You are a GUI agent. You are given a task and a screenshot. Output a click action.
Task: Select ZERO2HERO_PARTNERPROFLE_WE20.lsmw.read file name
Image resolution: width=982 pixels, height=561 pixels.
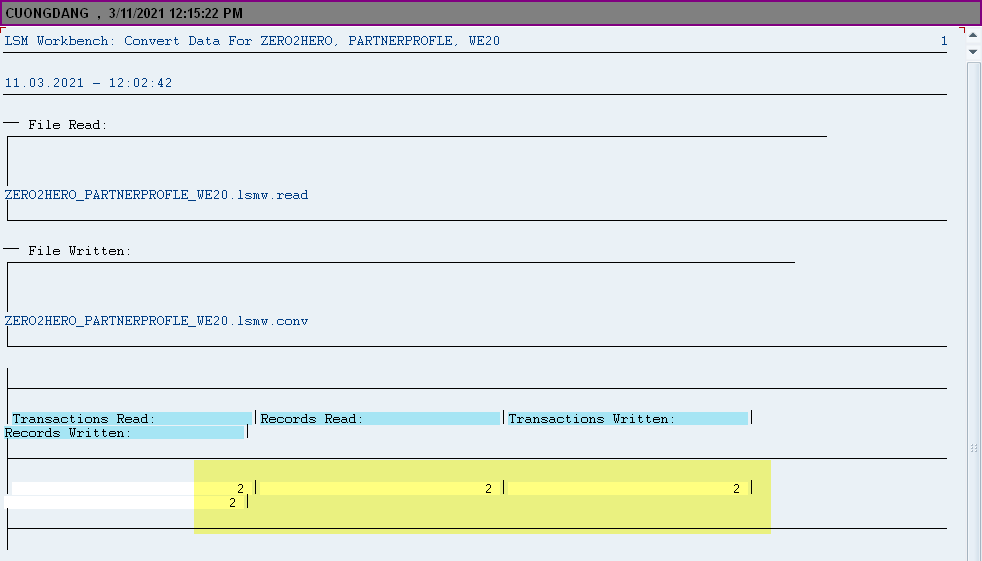pyautogui.click(x=156, y=195)
